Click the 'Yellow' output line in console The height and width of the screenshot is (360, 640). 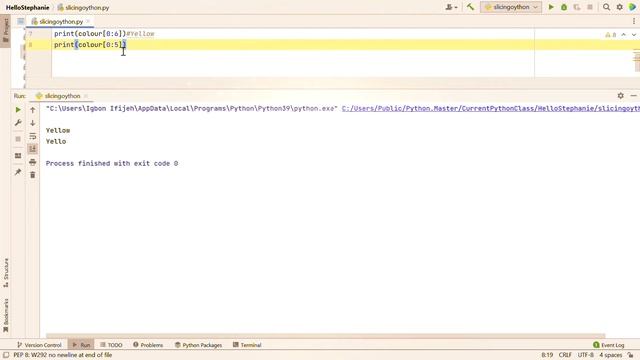[58, 130]
